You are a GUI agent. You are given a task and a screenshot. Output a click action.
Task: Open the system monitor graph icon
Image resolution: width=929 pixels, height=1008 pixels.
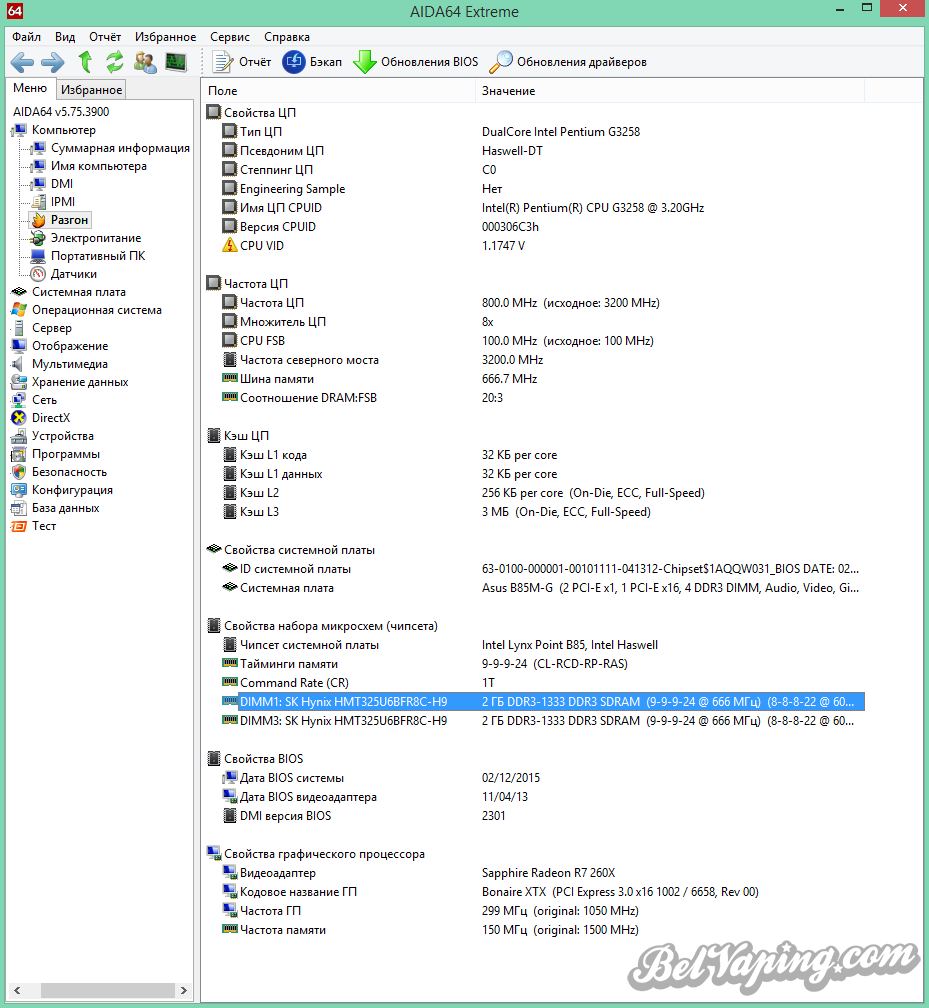(x=176, y=62)
